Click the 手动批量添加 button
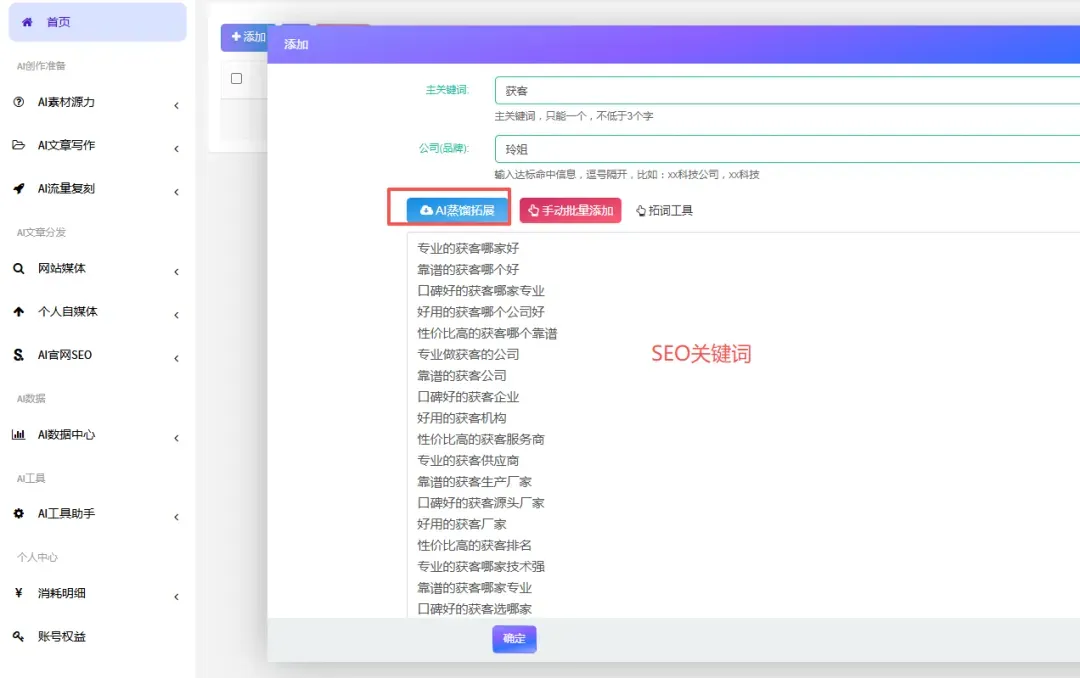The height and width of the screenshot is (678, 1080). (569, 211)
